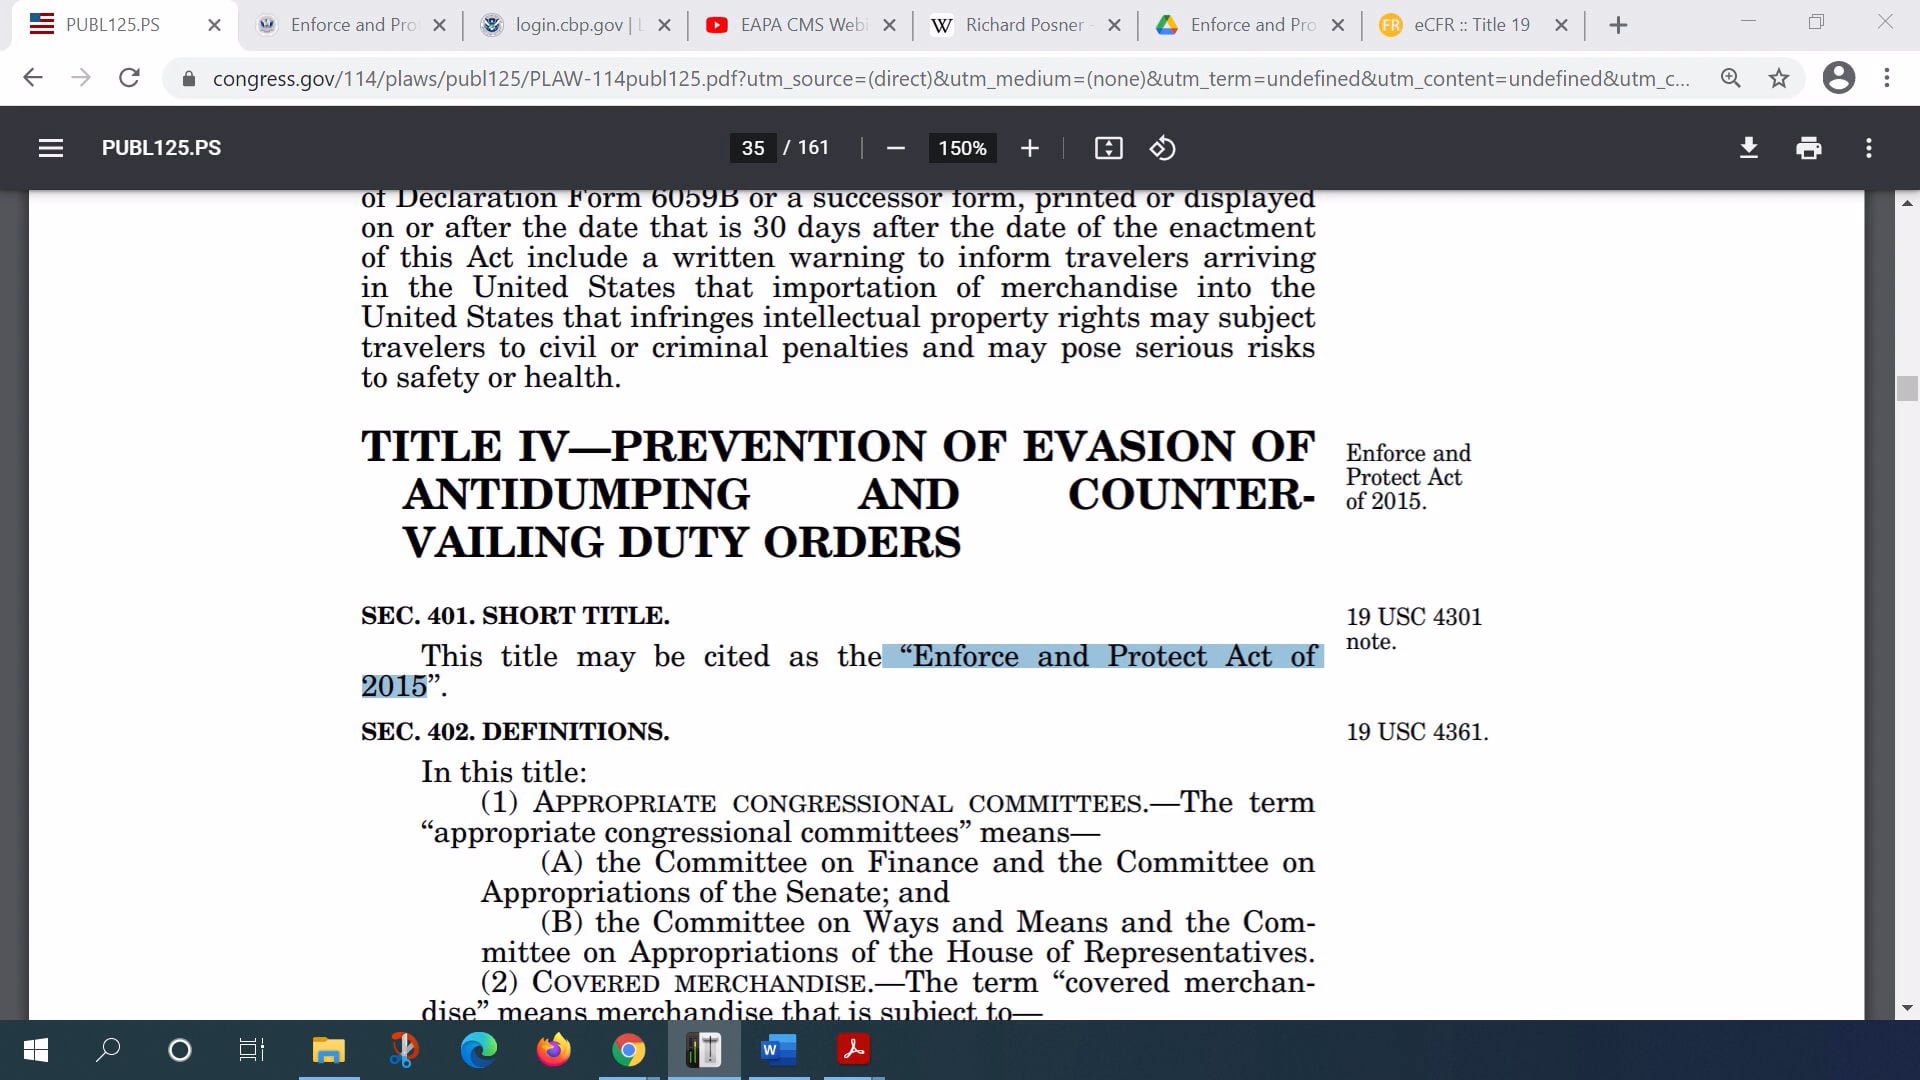The width and height of the screenshot is (1920, 1080).
Task: Rotate the PDF counterclockwise
Action: 1162,148
